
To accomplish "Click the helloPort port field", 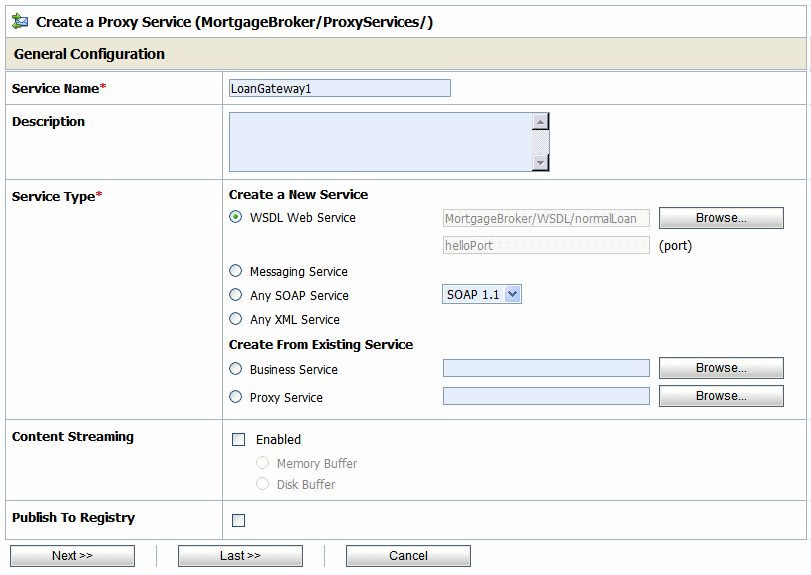I will (x=546, y=245).
